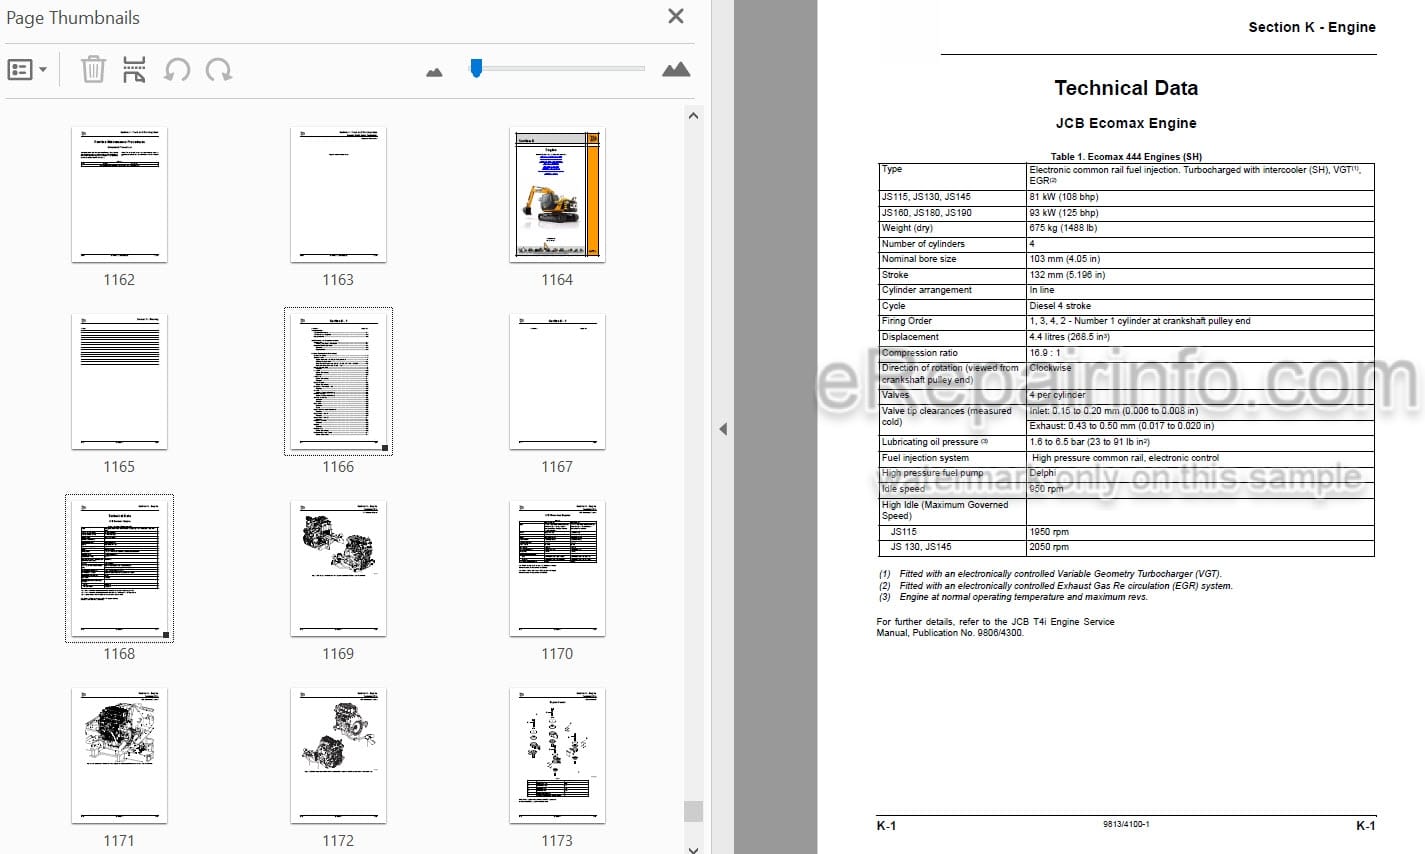
Task: Enlarge thumbnail size with large mountain icon
Action: click(x=676, y=69)
